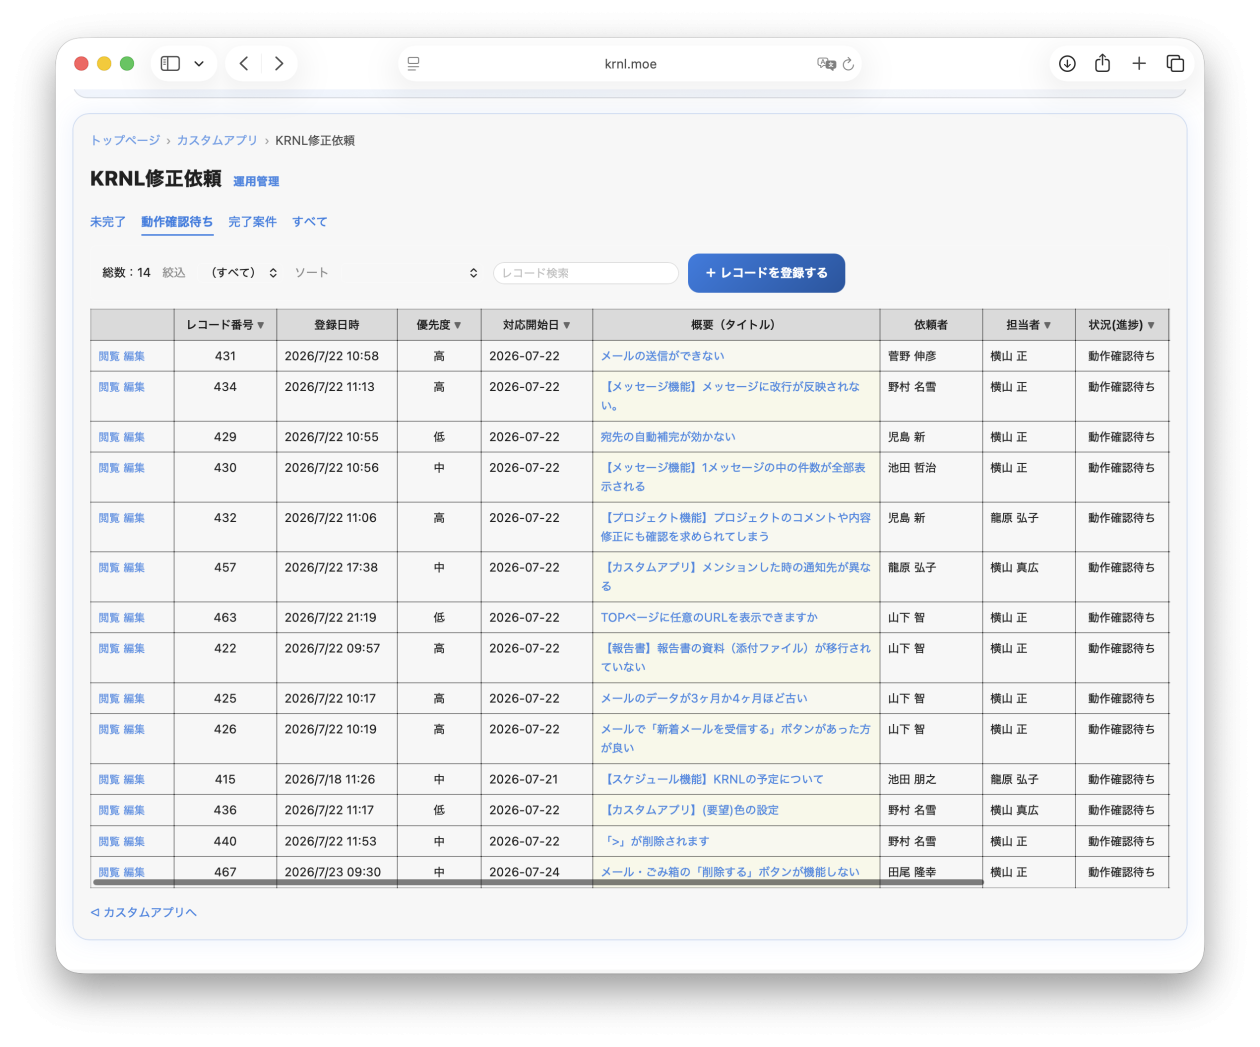
Task: Open the 絞込 (すべて) filter dropdown
Action: click(243, 273)
